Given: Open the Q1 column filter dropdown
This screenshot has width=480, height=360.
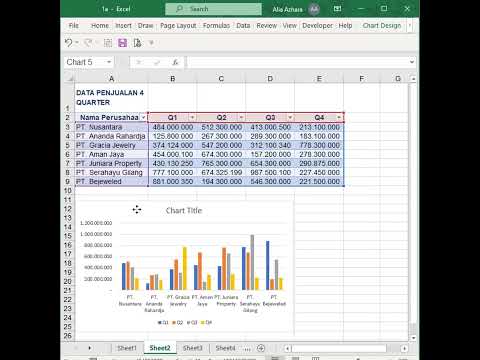Looking at the screenshot, I should pos(192,118).
